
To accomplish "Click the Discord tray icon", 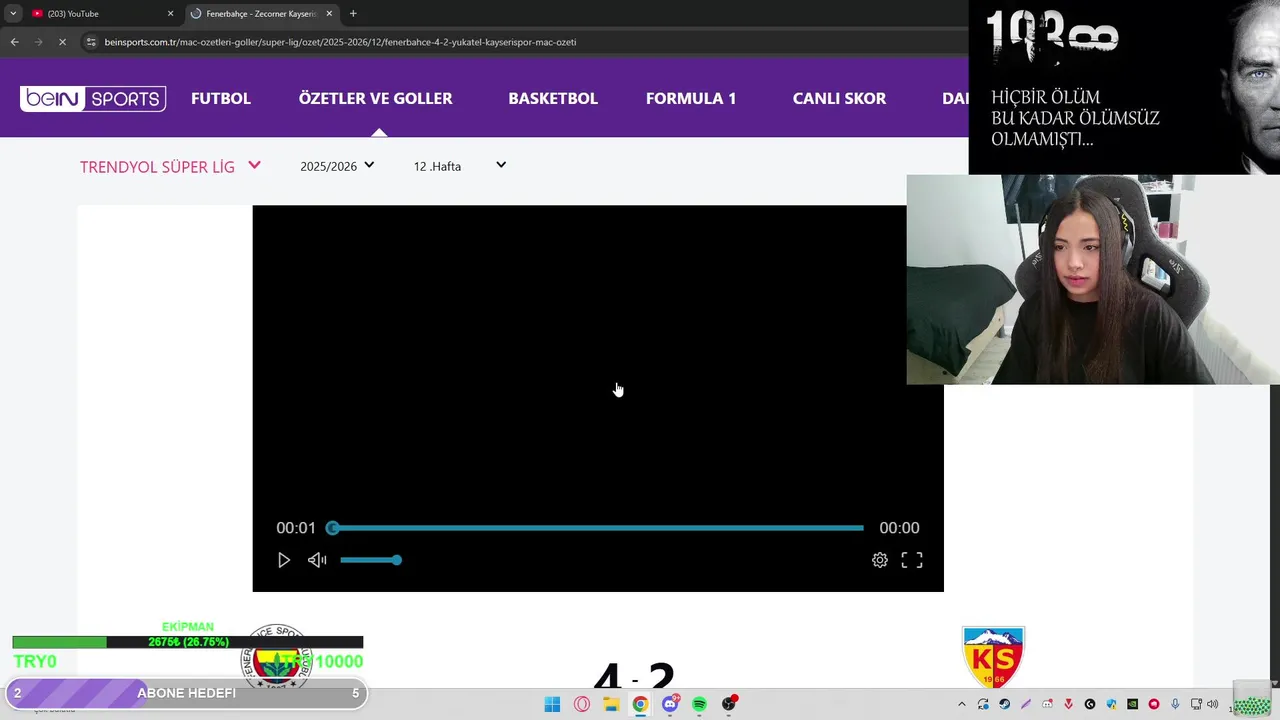I will pos(1047,704).
